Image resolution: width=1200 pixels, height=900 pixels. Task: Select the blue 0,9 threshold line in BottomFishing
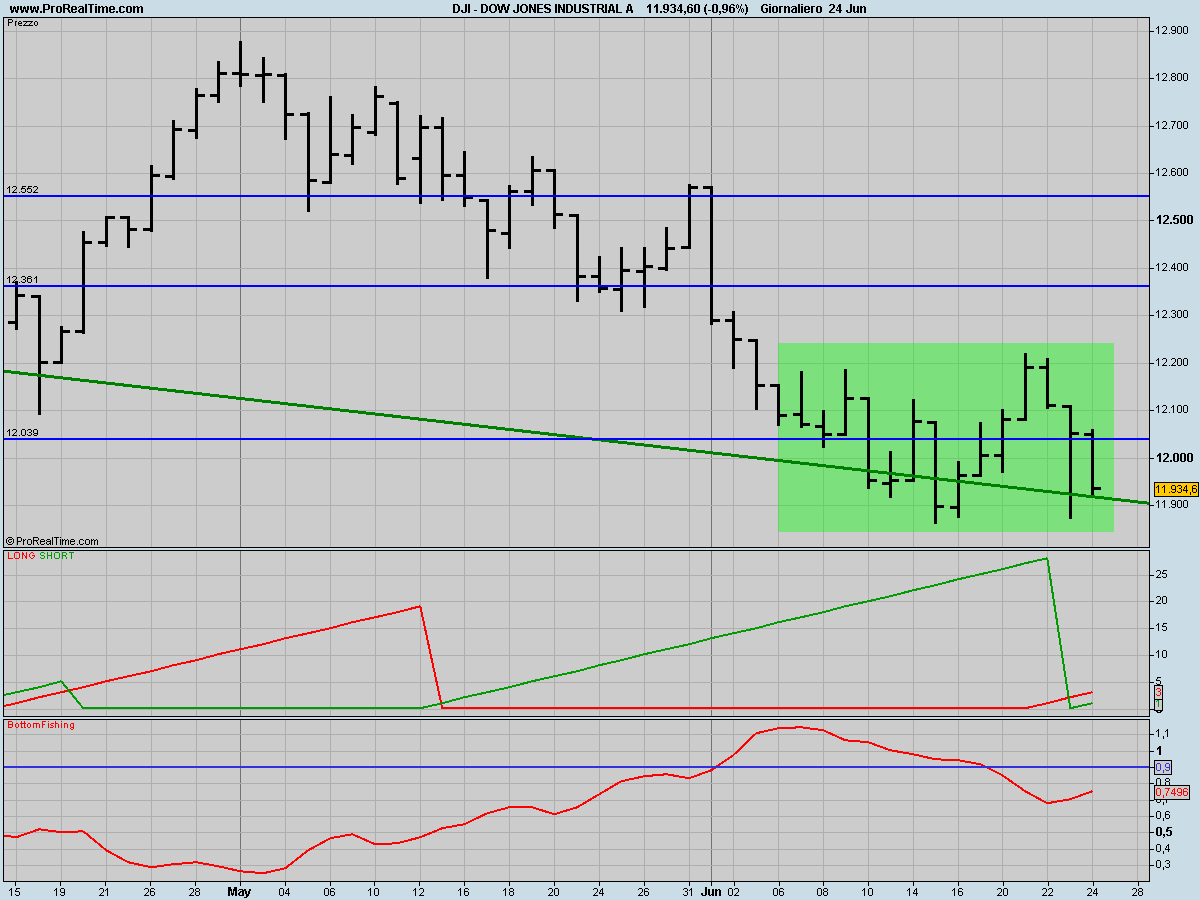[575, 767]
